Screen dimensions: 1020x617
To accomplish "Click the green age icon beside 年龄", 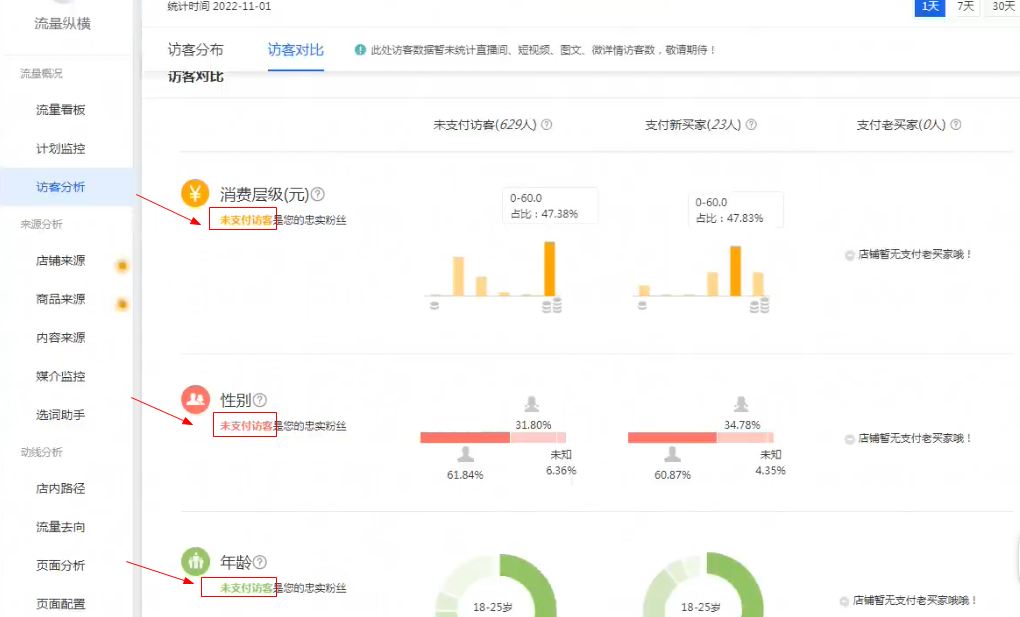I will pyautogui.click(x=195, y=561).
